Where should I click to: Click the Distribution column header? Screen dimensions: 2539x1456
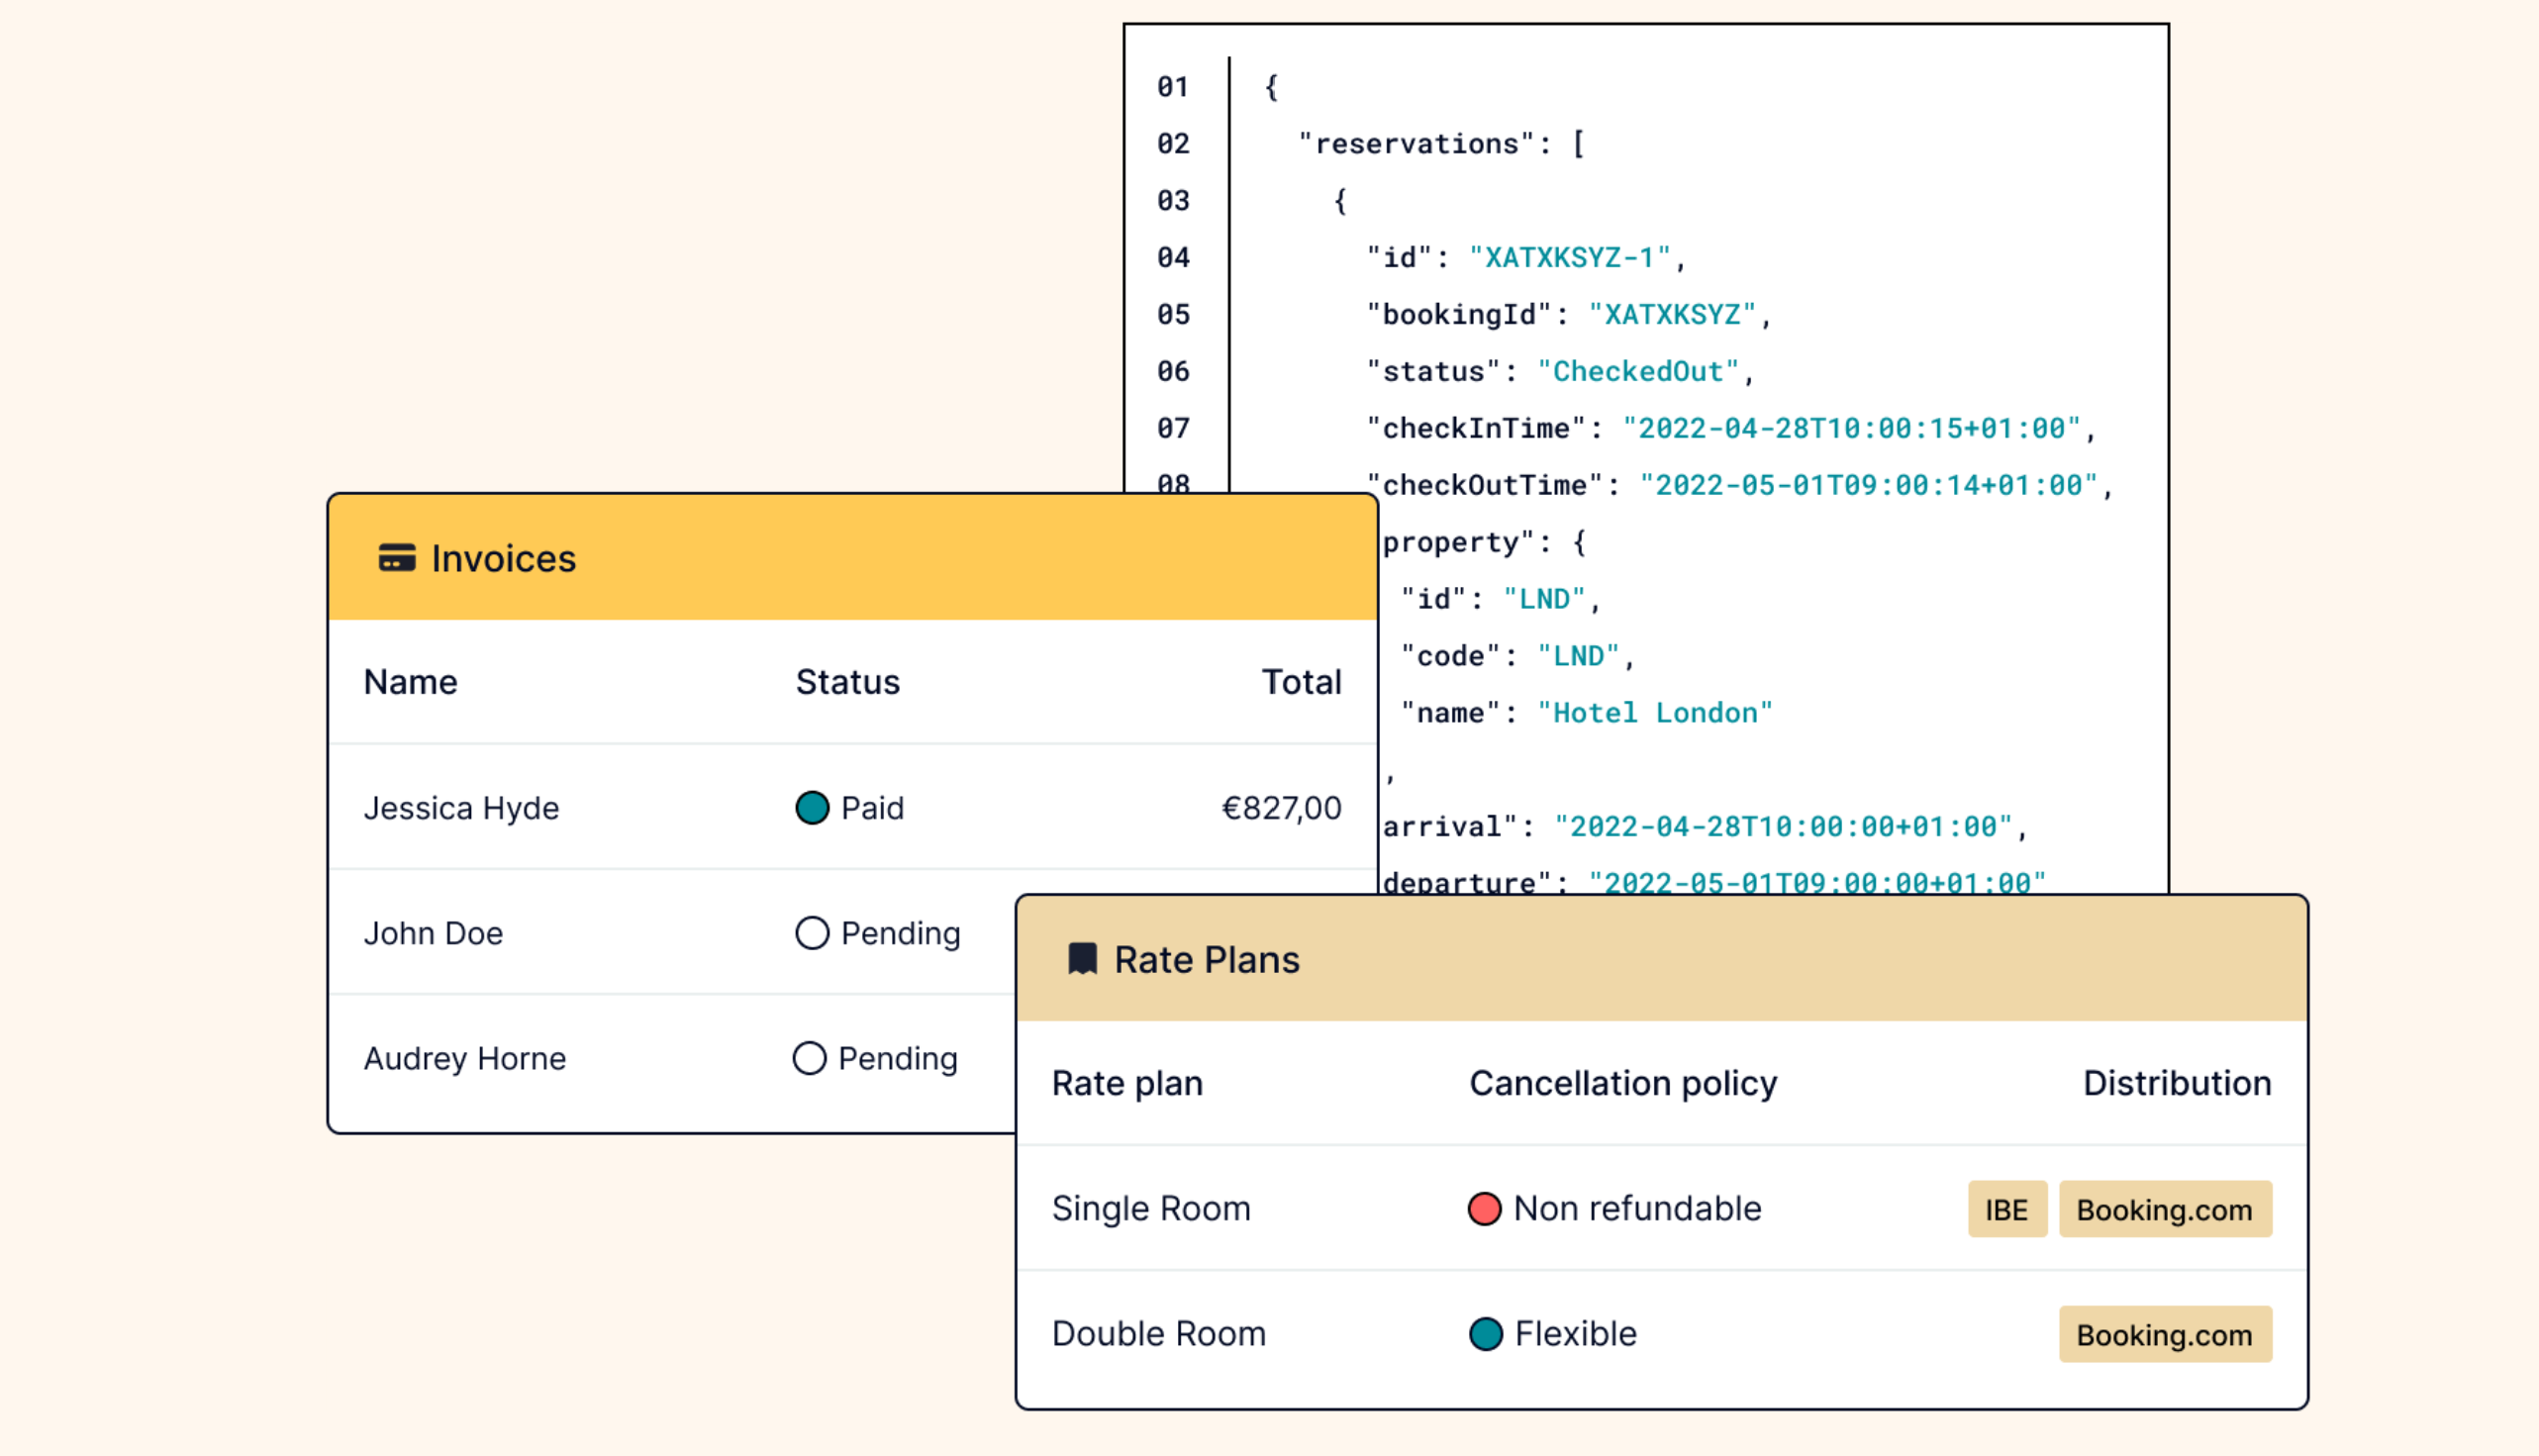(x=2176, y=1083)
